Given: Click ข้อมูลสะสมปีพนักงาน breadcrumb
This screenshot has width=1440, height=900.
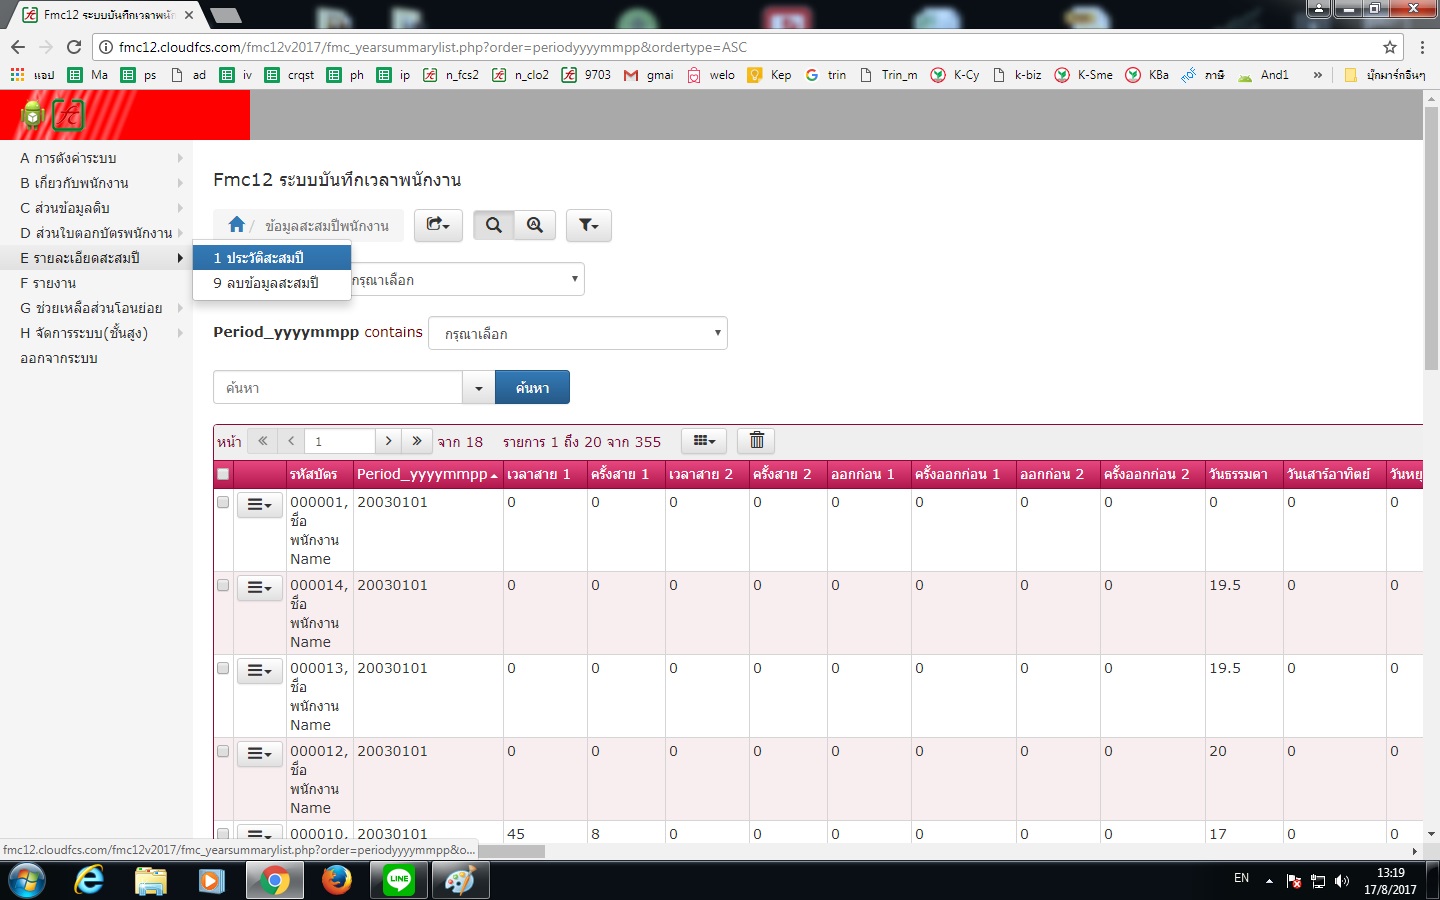Looking at the screenshot, I should pyautogui.click(x=327, y=226).
